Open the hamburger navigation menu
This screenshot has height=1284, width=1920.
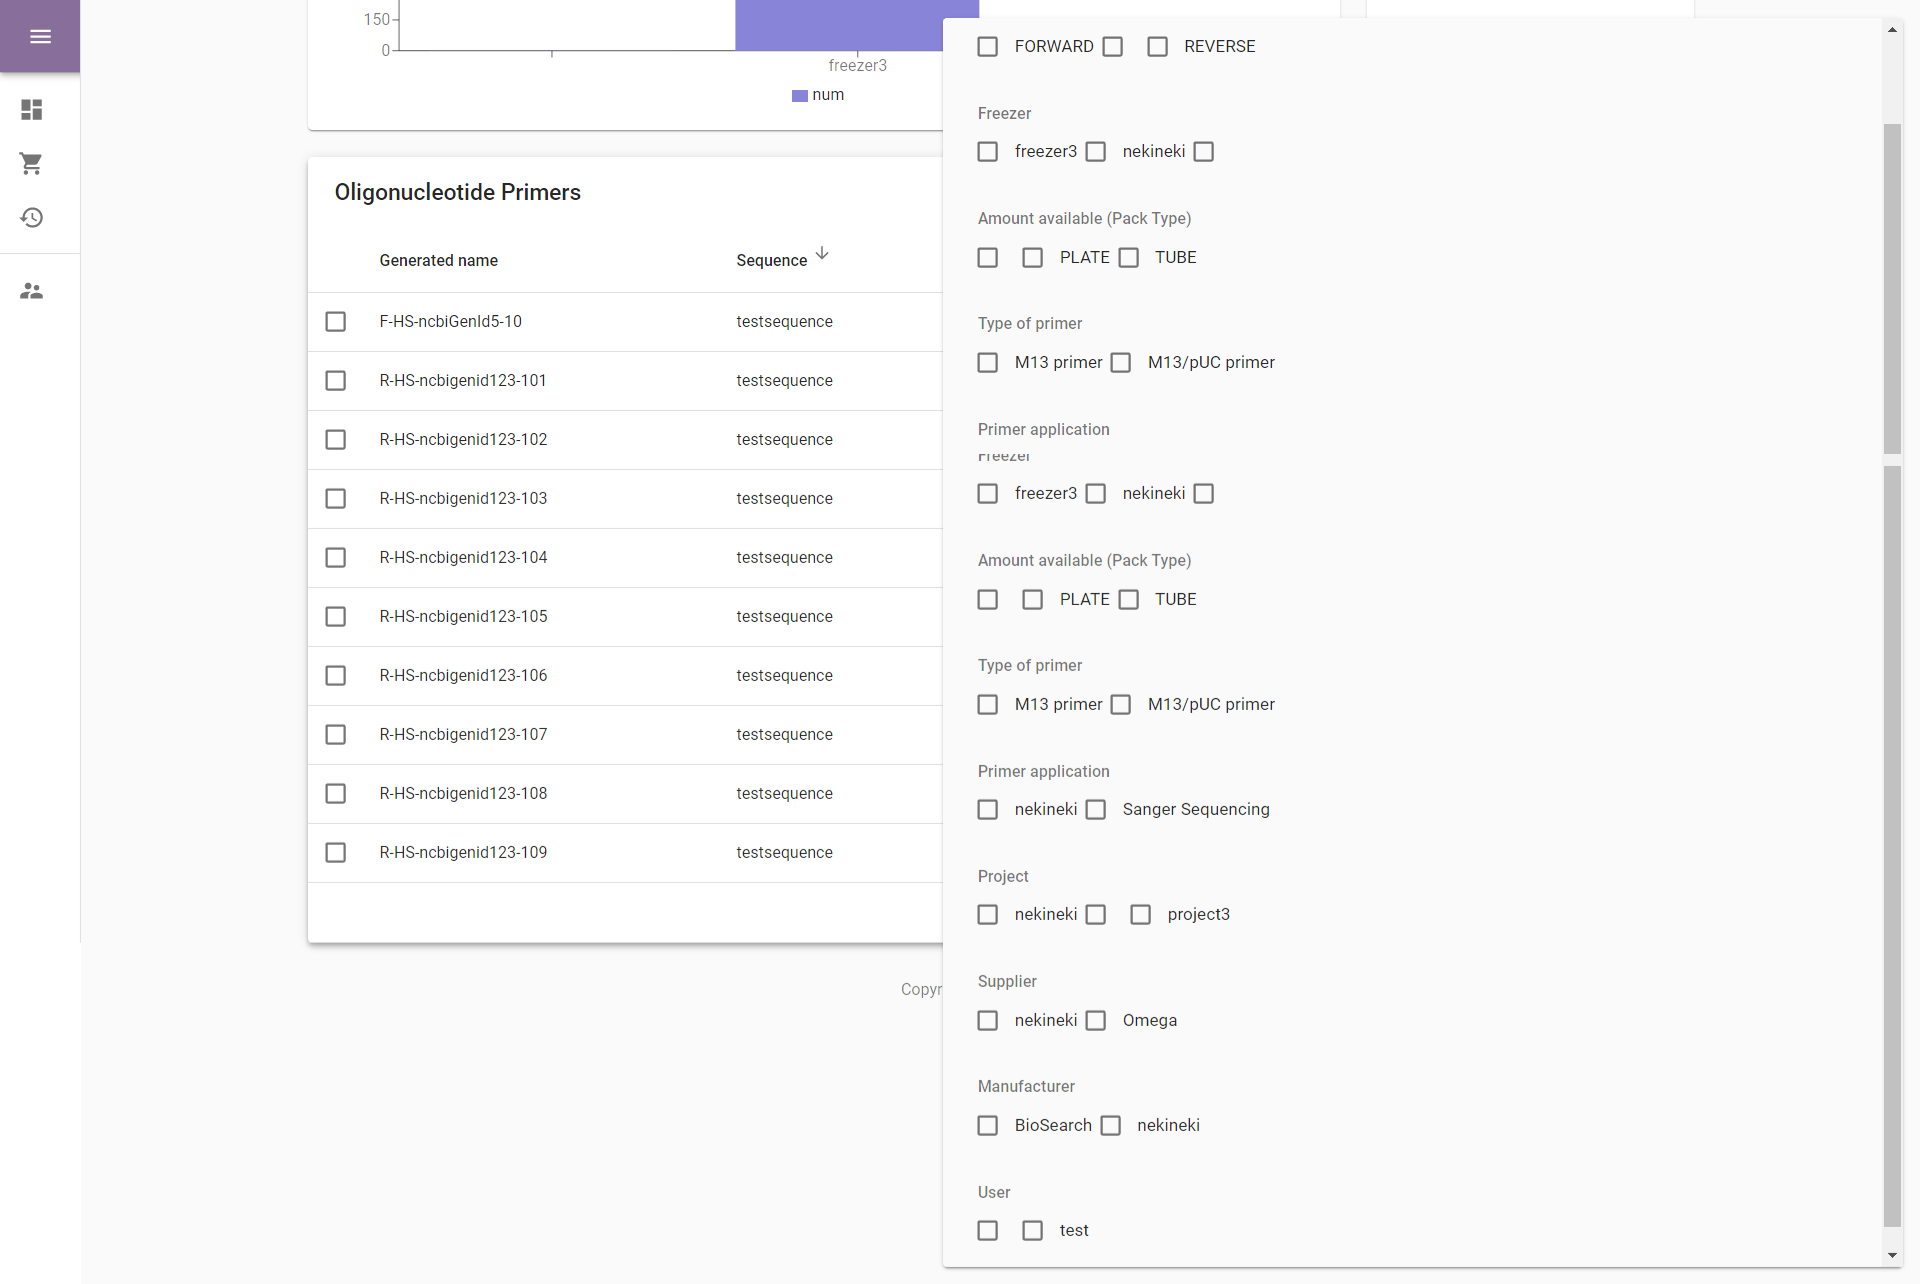point(40,36)
